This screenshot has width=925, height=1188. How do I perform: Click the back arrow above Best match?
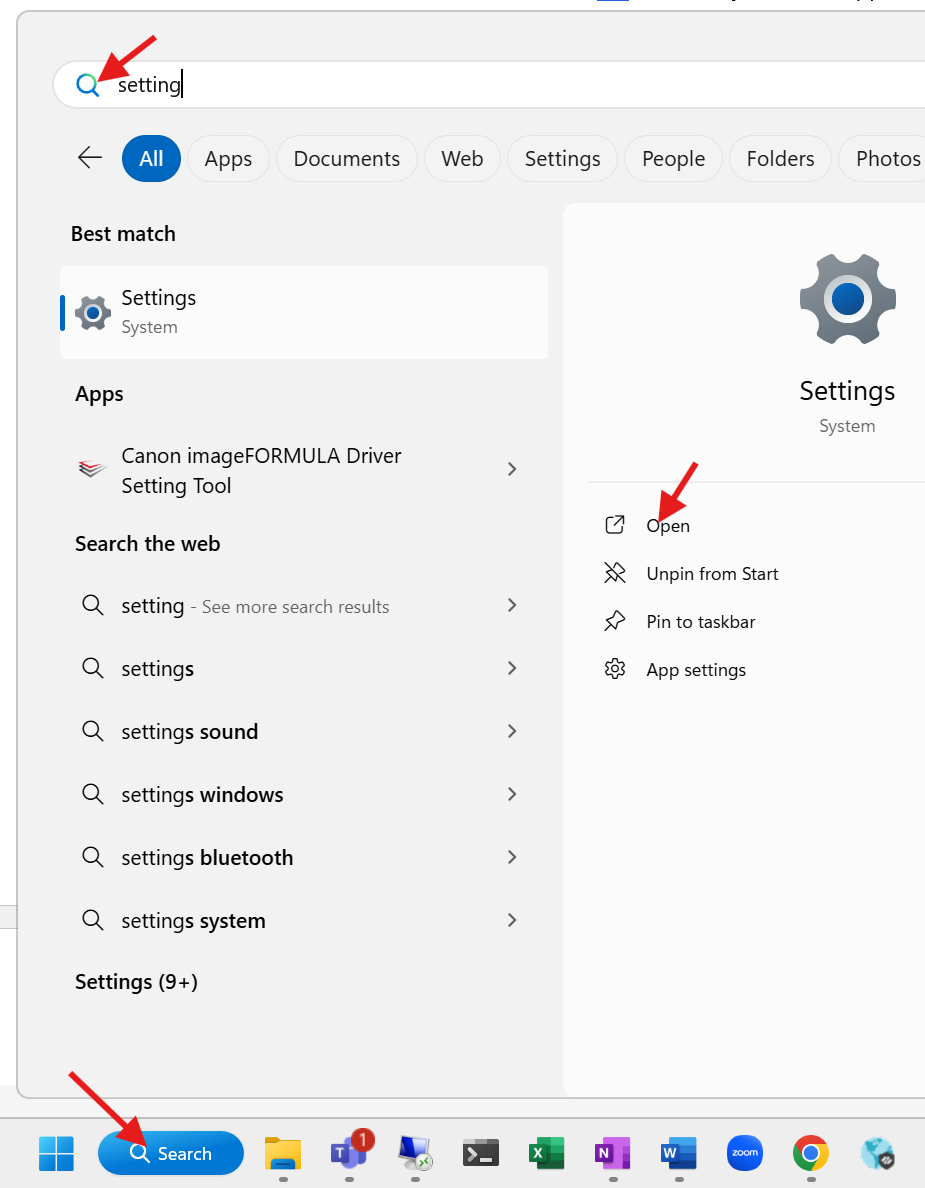[x=89, y=158]
